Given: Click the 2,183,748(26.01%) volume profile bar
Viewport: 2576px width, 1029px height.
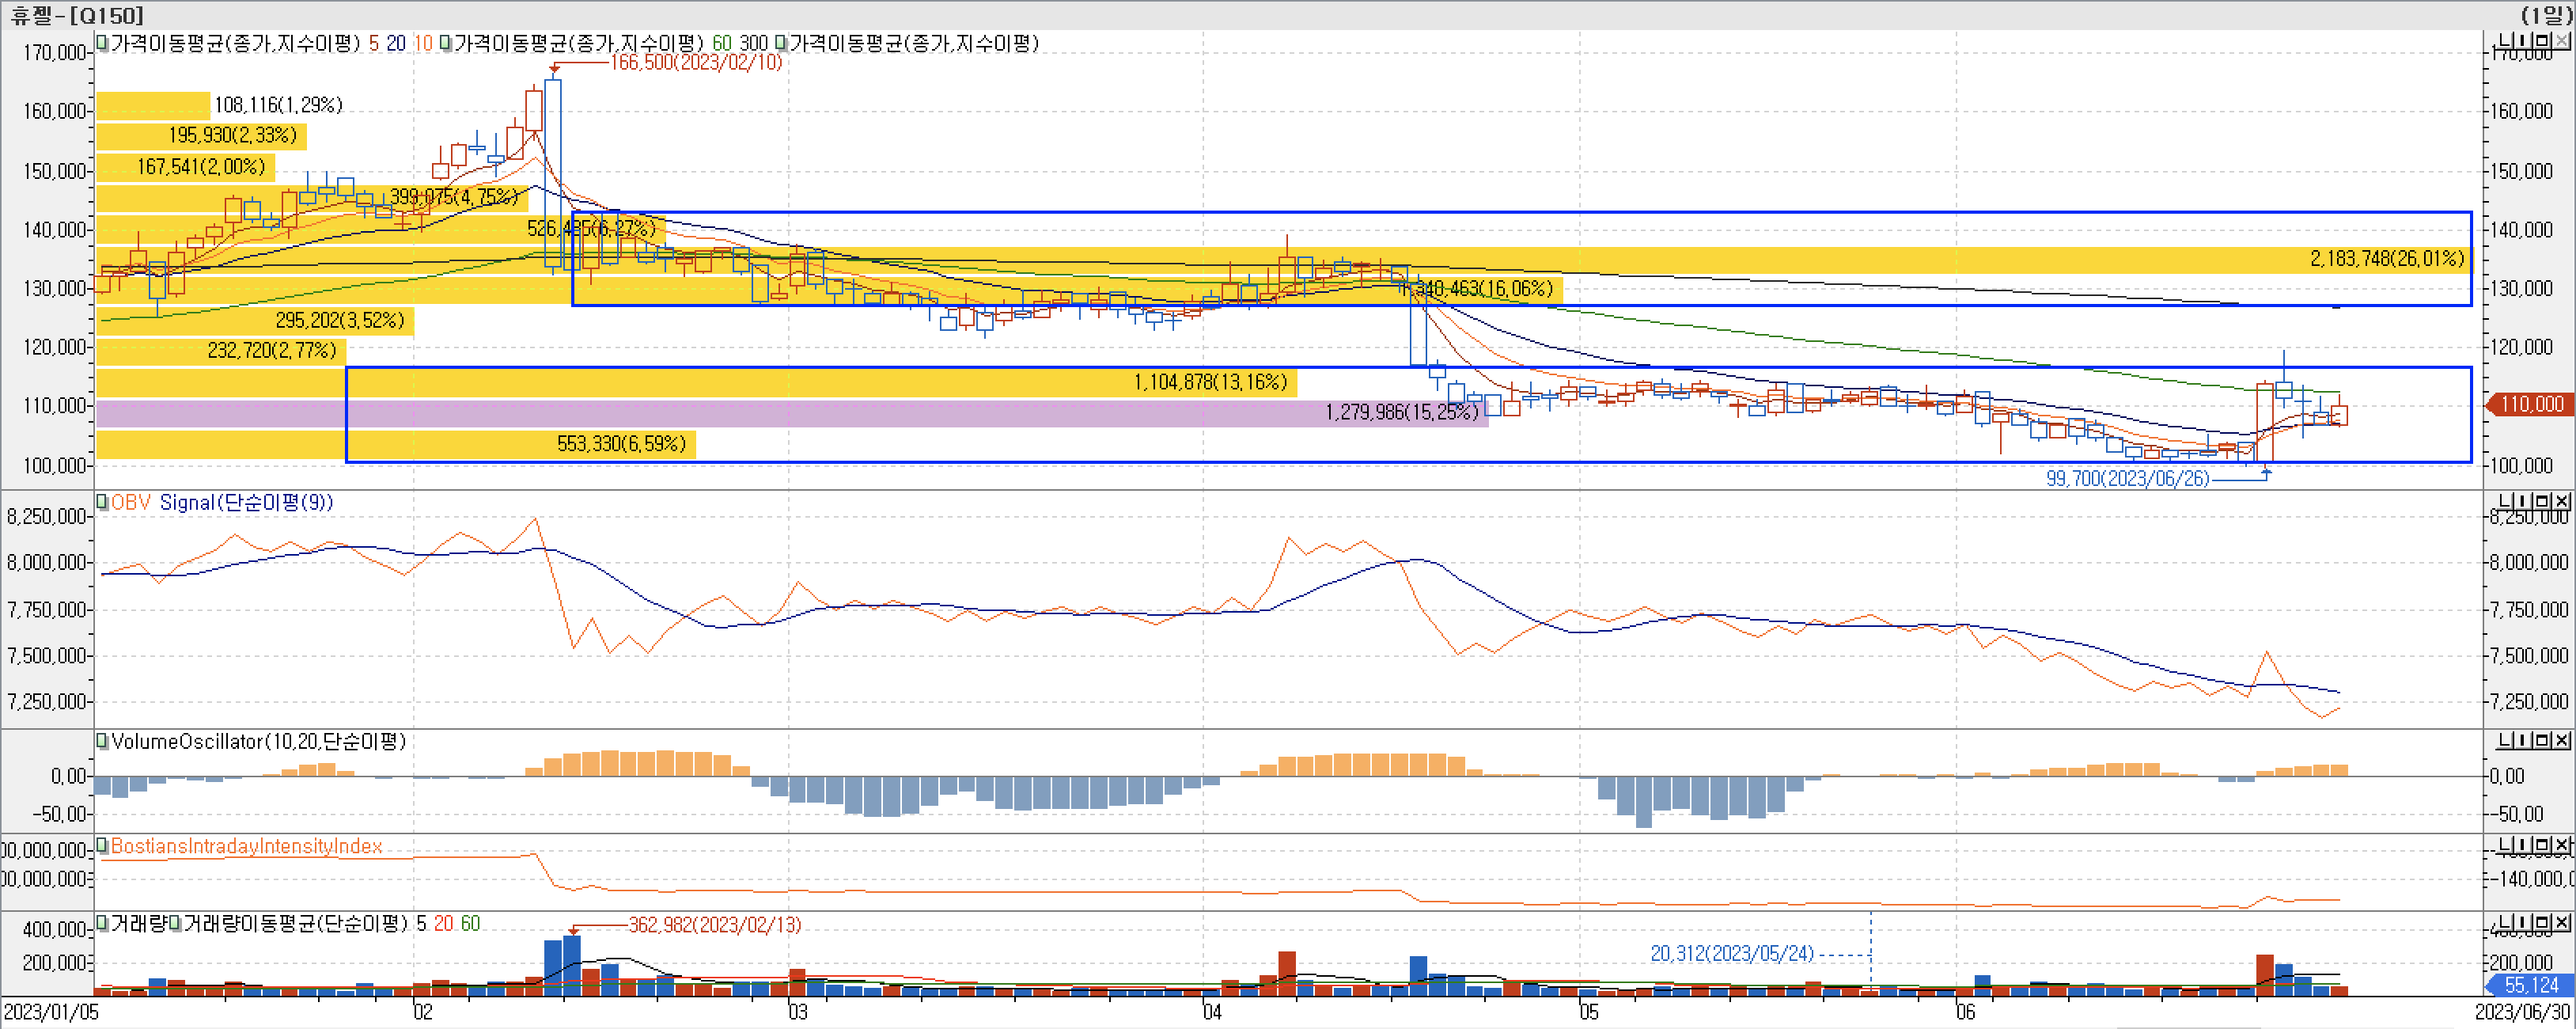Looking at the screenshot, I should click(x=2386, y=259).
